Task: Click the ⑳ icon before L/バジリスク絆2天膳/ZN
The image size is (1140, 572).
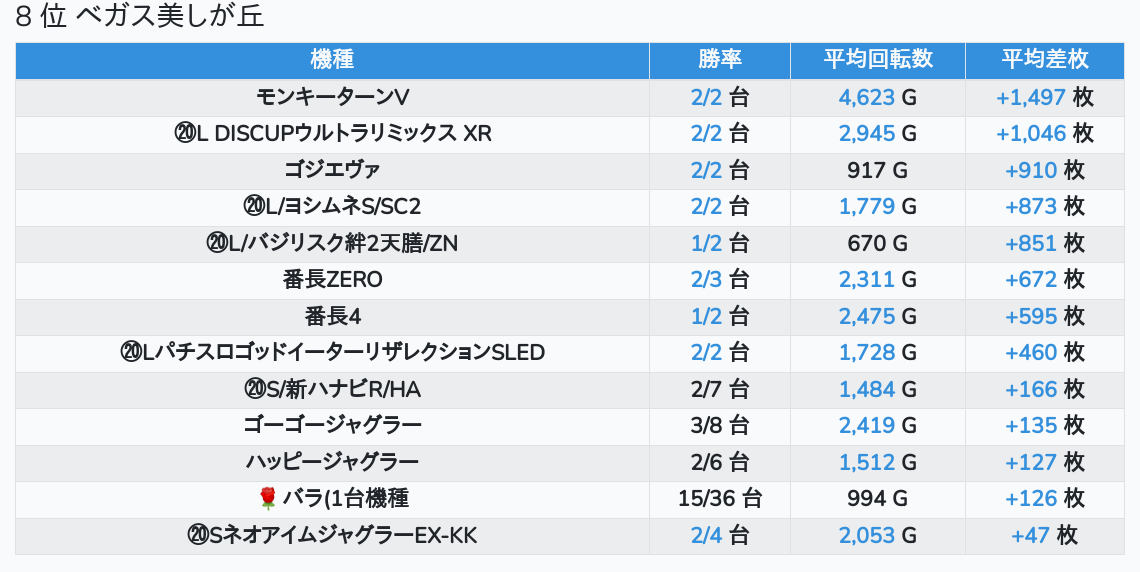Action: (x=217, y=242)
